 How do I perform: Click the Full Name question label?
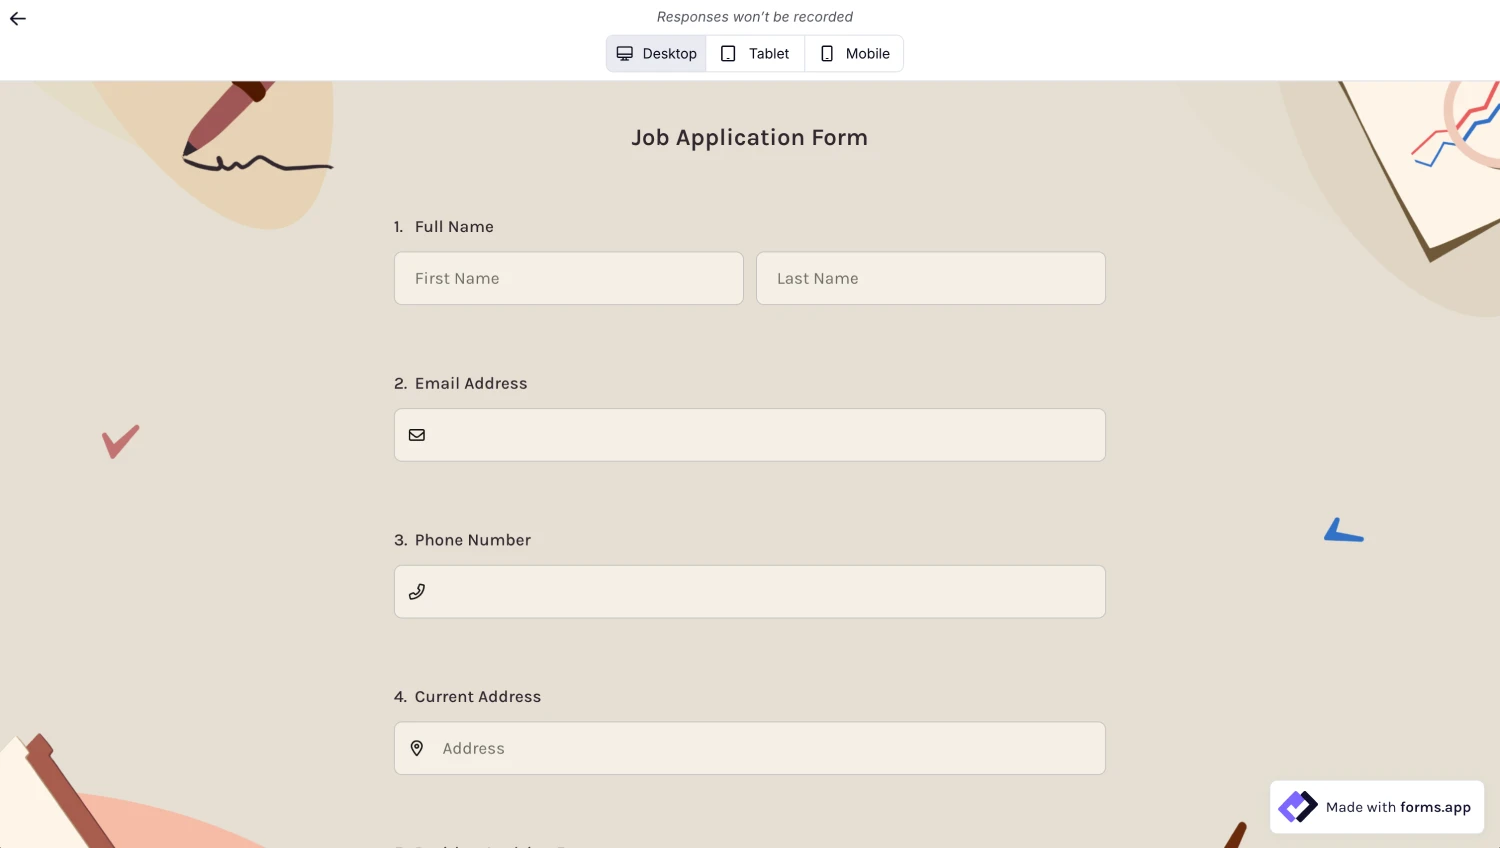point(454,227)
